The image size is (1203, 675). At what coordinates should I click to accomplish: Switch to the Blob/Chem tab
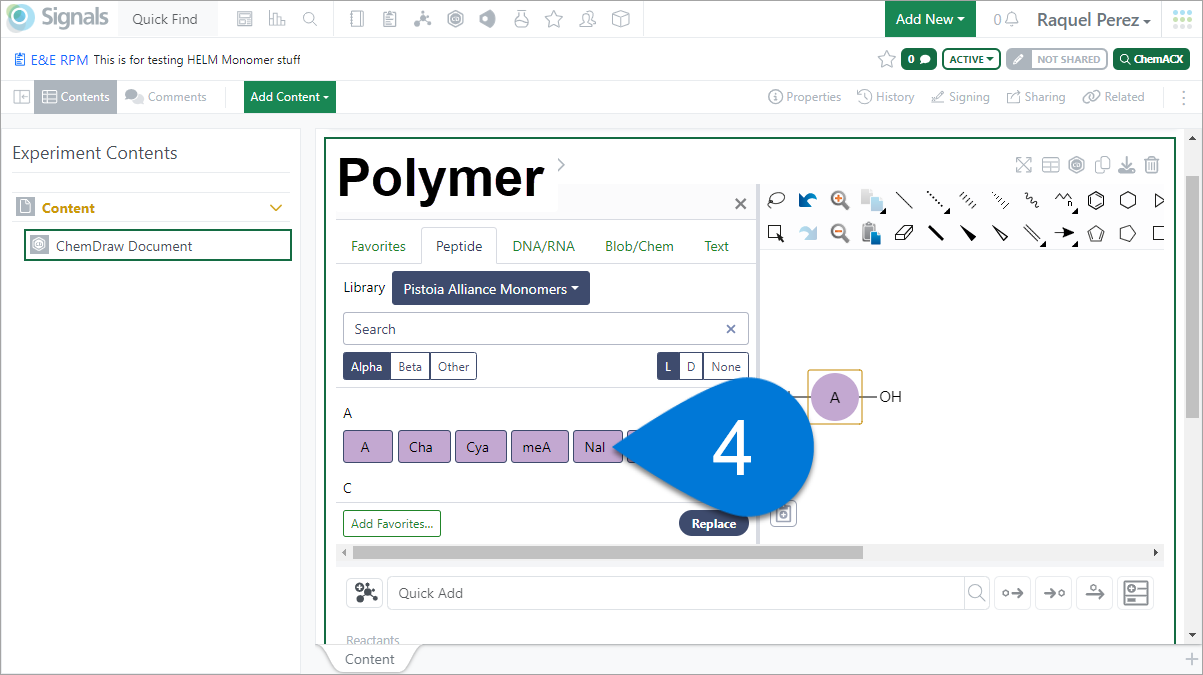tap(639, 246)
